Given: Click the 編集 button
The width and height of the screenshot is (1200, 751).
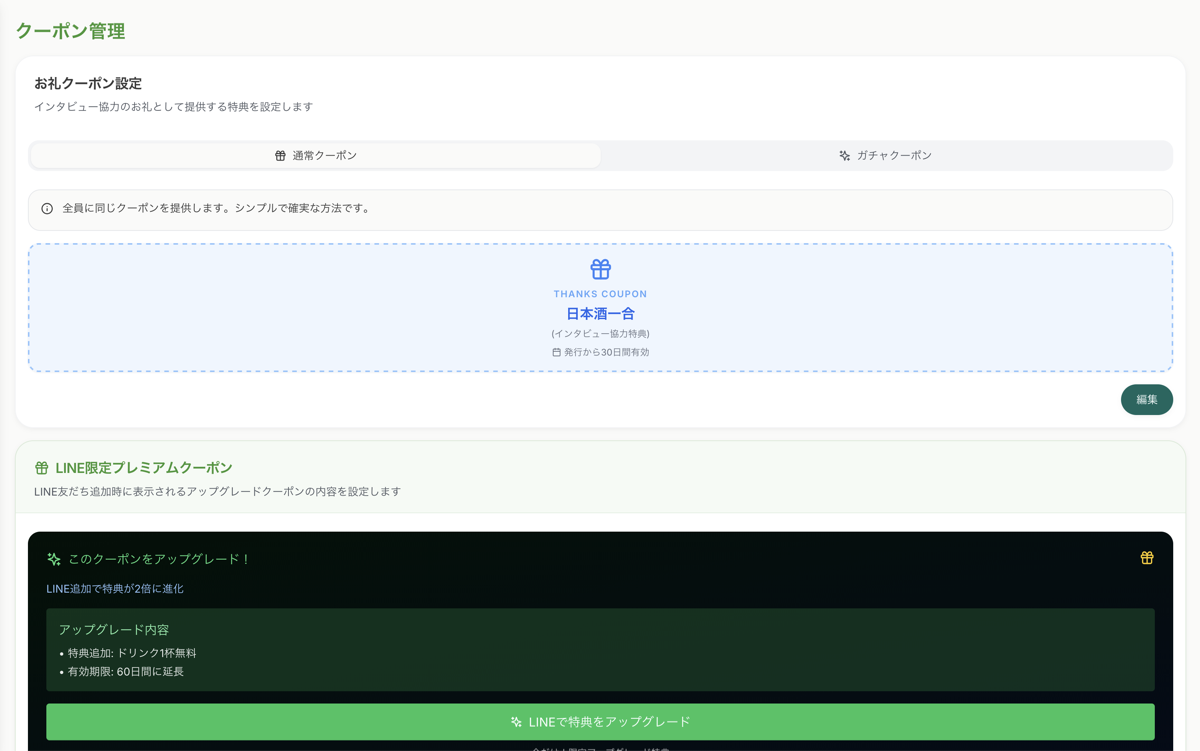Looking at the screenshot, I should tap(1146, 399).
